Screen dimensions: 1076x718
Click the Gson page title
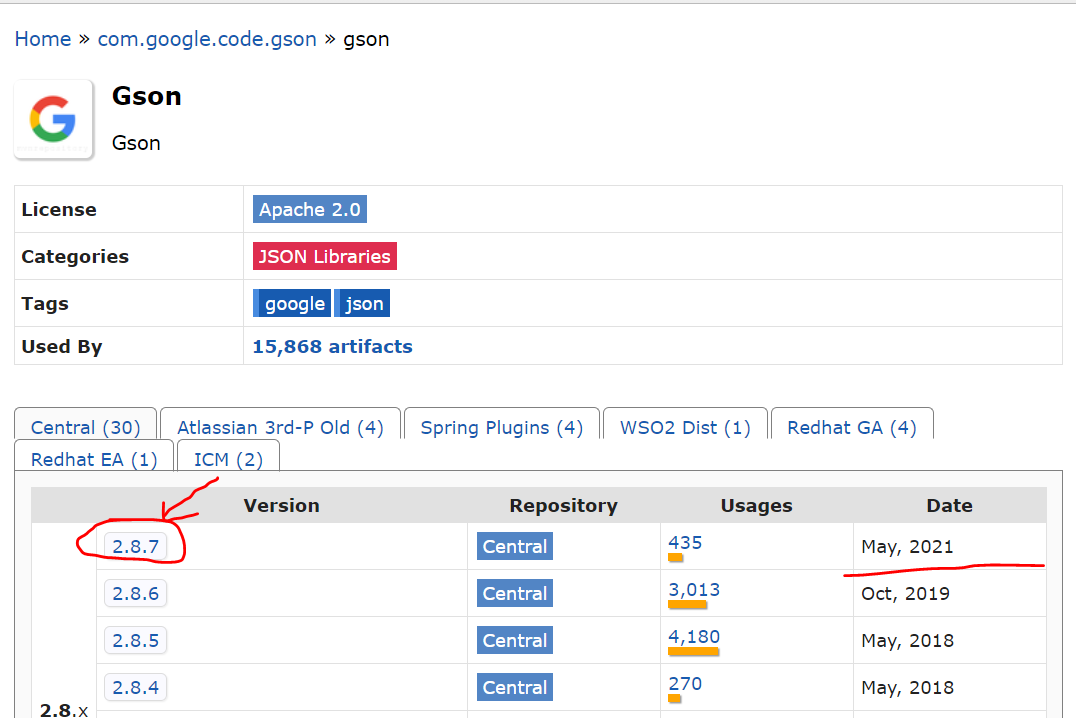pos(147,96)
